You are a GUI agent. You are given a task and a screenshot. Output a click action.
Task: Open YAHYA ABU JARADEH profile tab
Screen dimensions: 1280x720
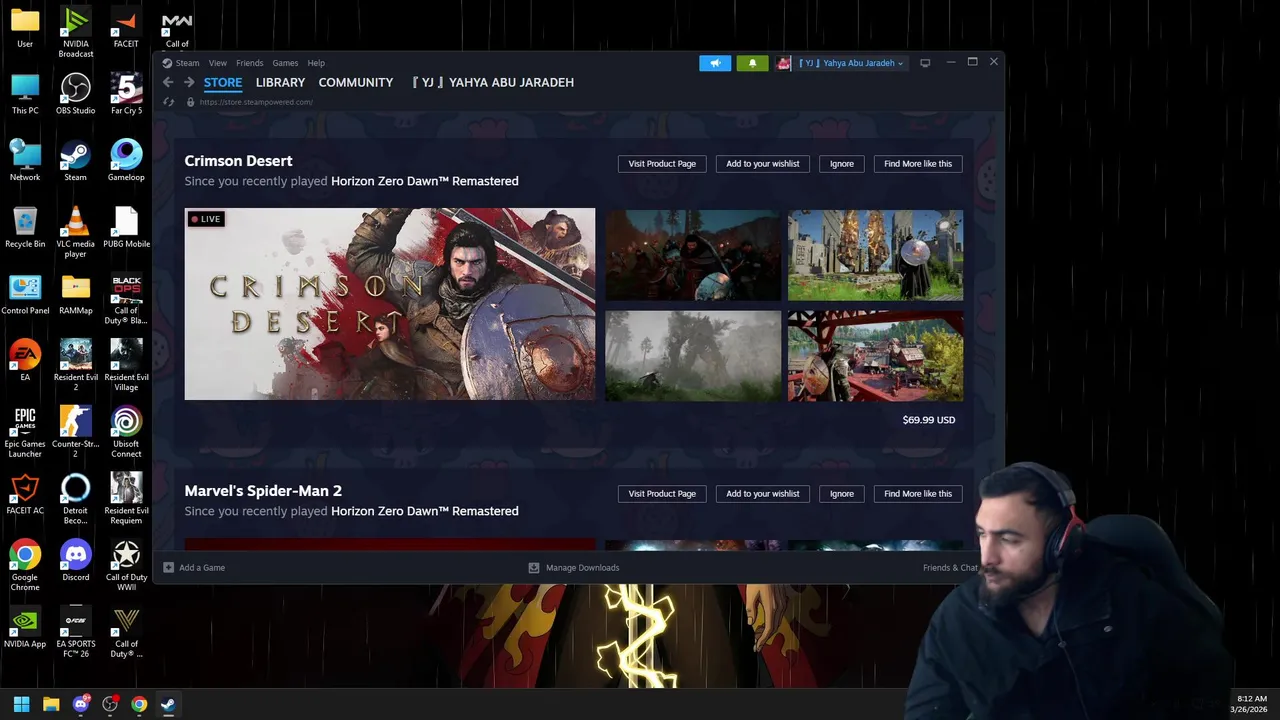[x=493, y=82]
